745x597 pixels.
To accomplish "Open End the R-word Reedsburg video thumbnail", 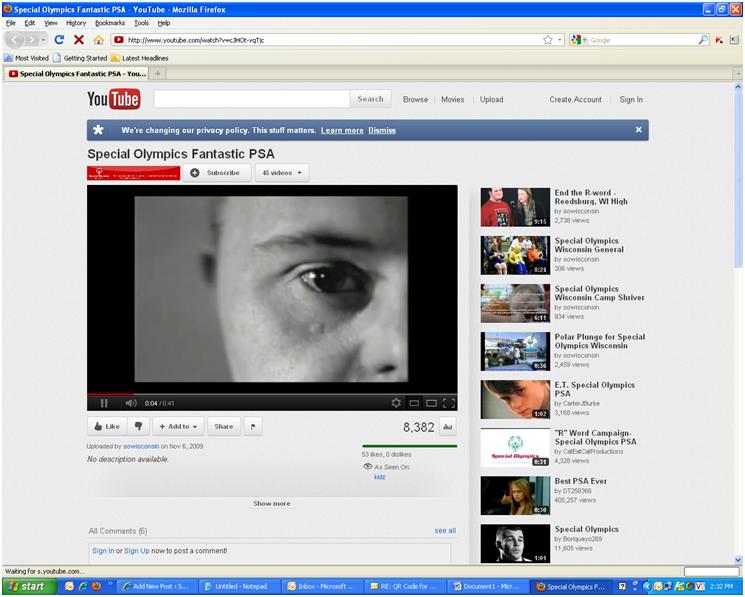I will click(x=515, y=207).
